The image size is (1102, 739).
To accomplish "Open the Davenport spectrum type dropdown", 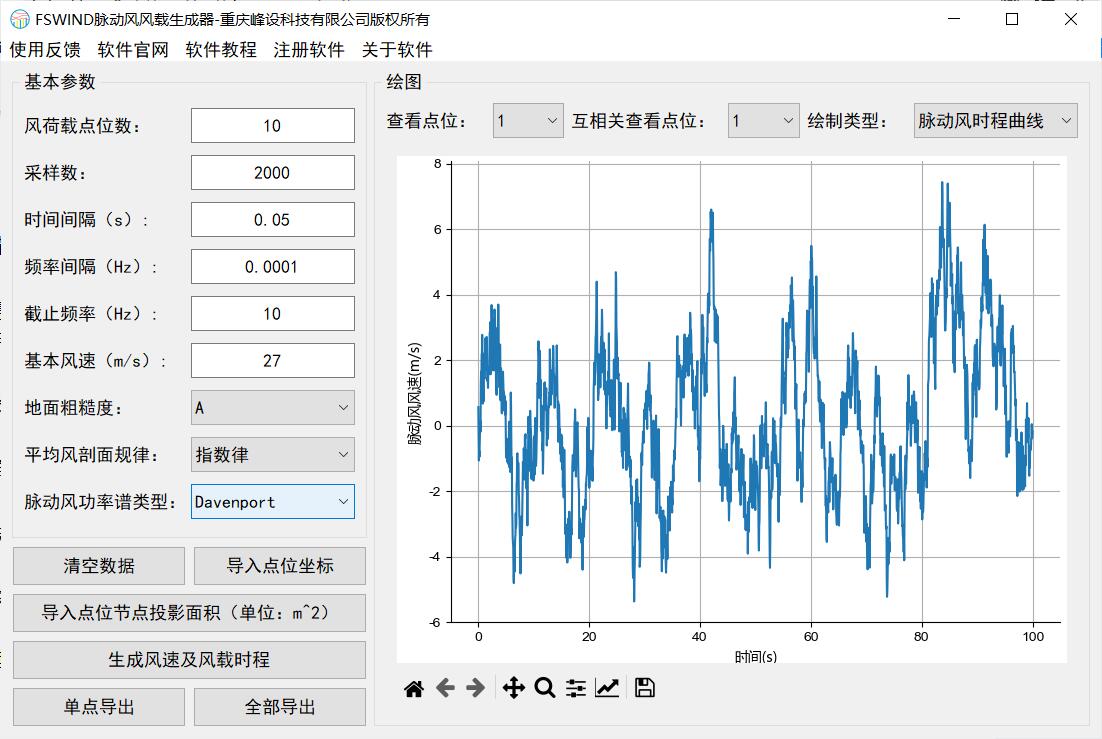I will [x=273, y=502].
